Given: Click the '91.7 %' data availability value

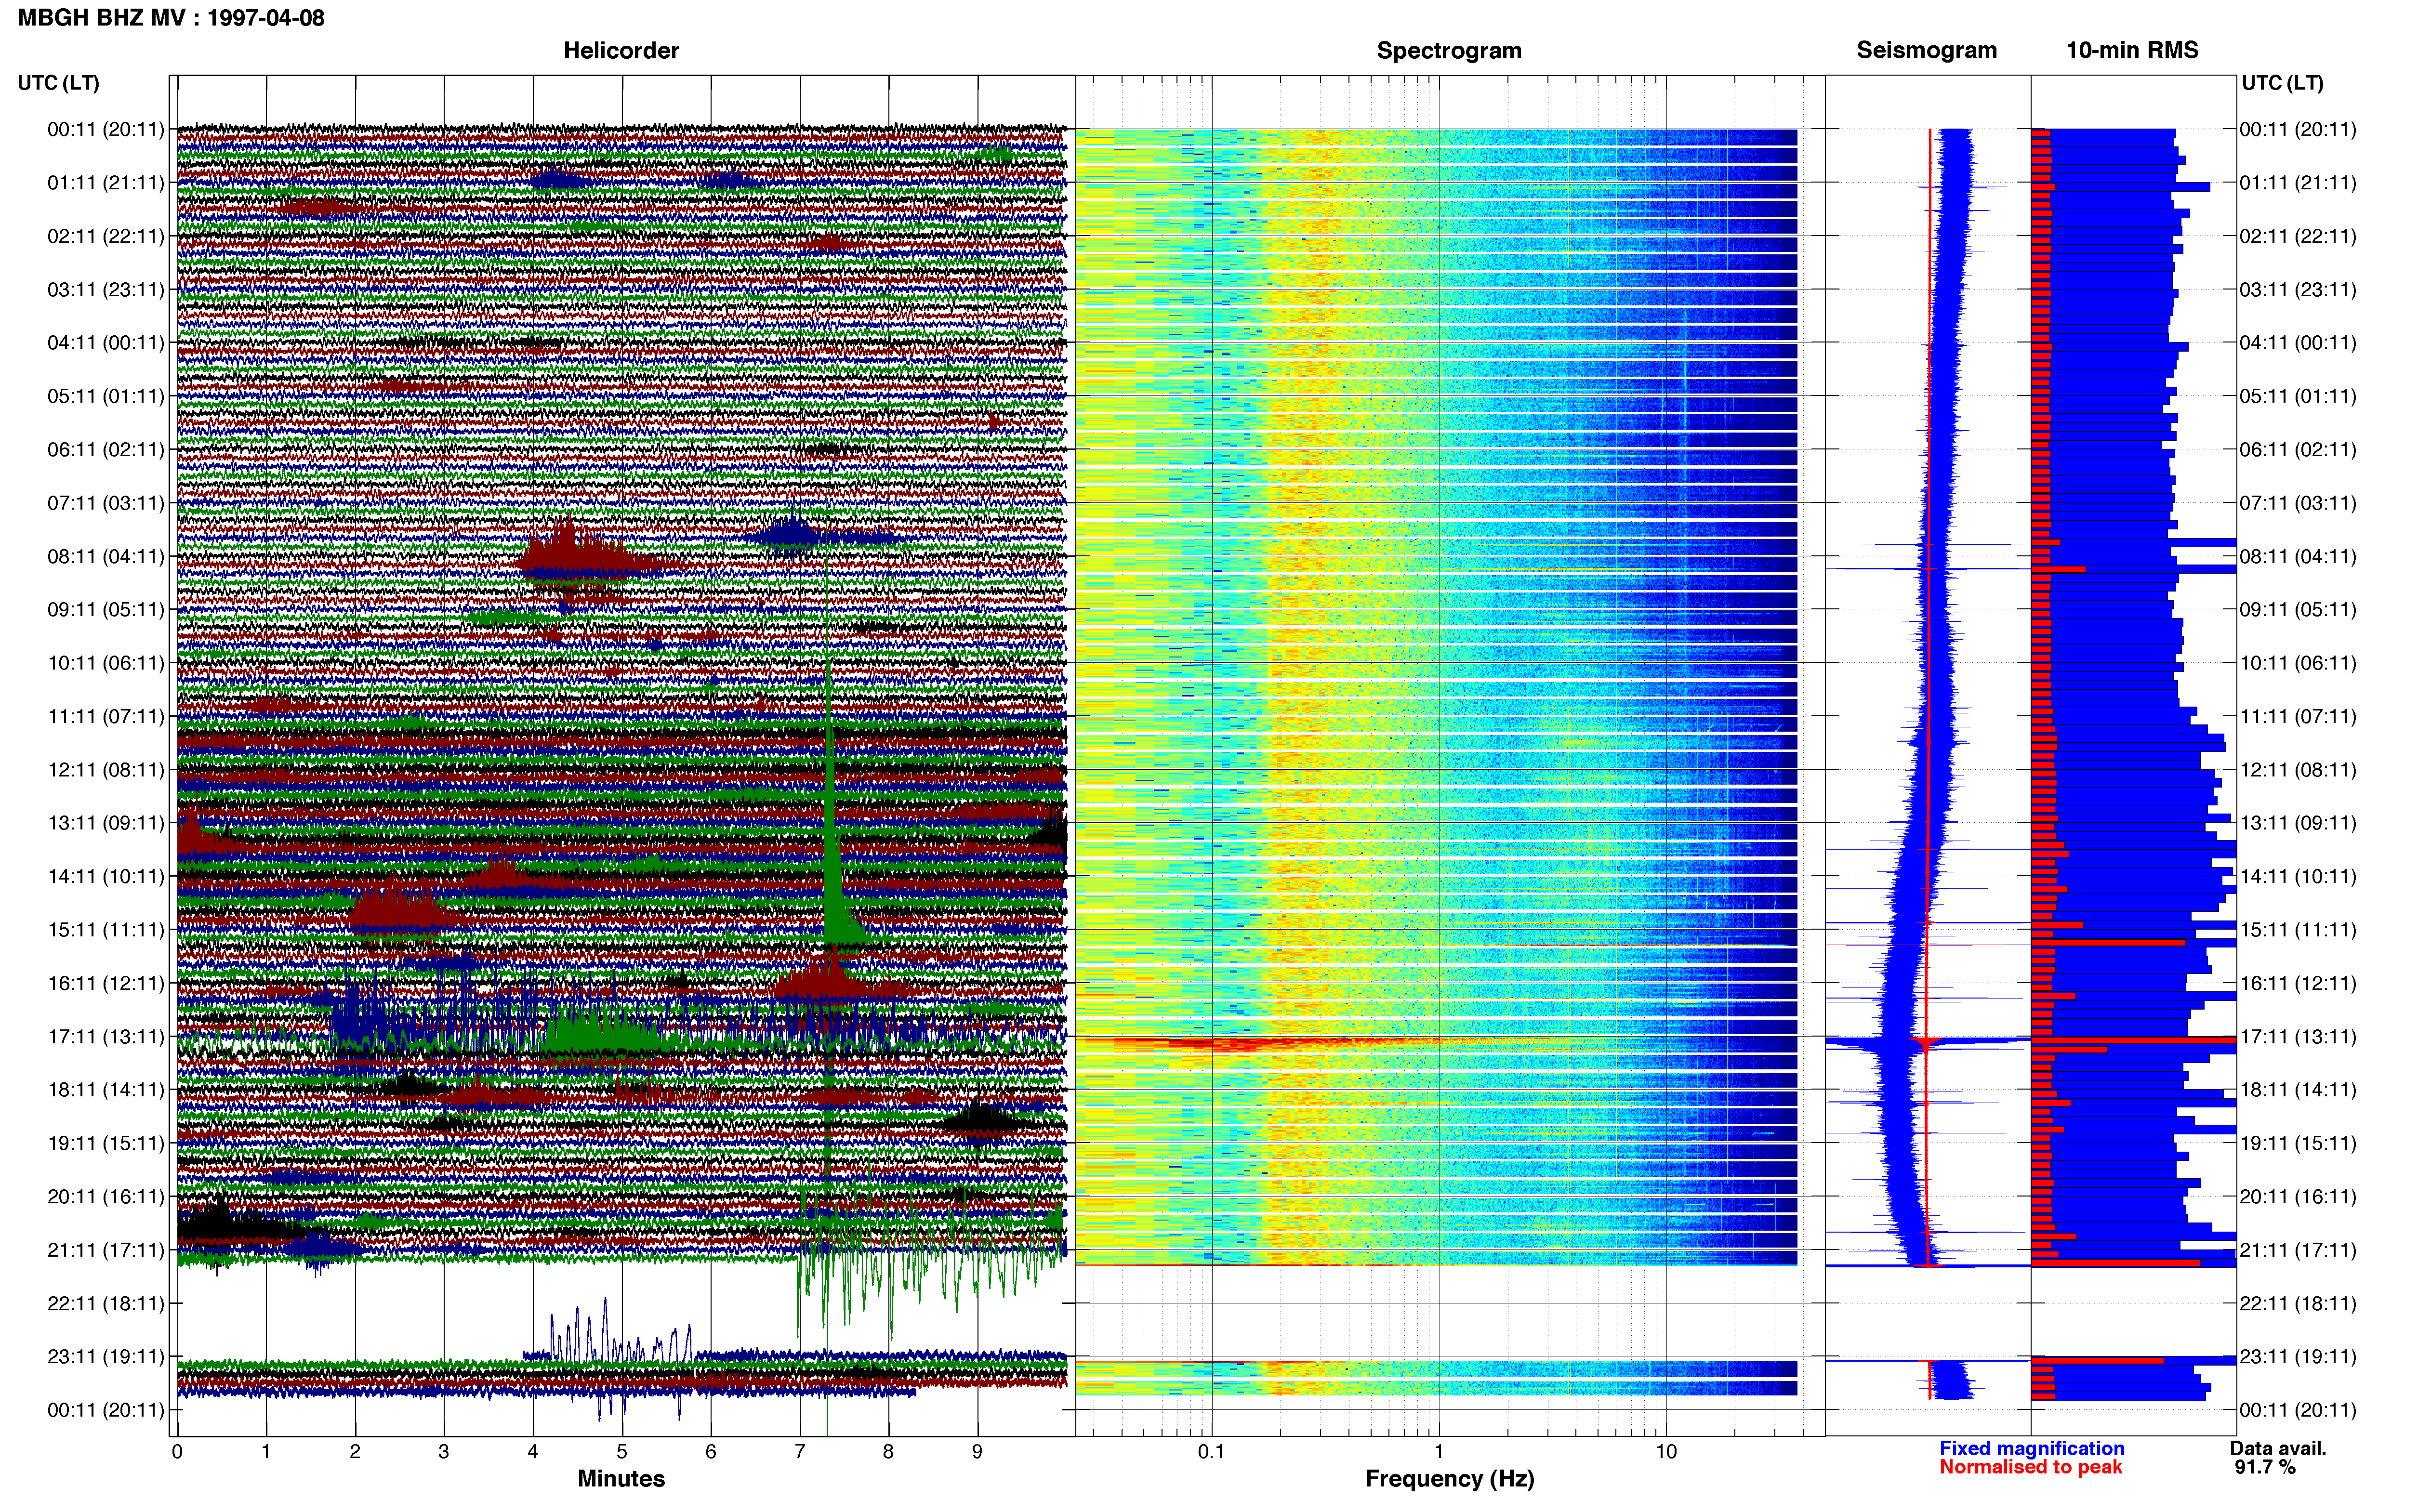Looking at the screenshot, I should [2265, 1468].
